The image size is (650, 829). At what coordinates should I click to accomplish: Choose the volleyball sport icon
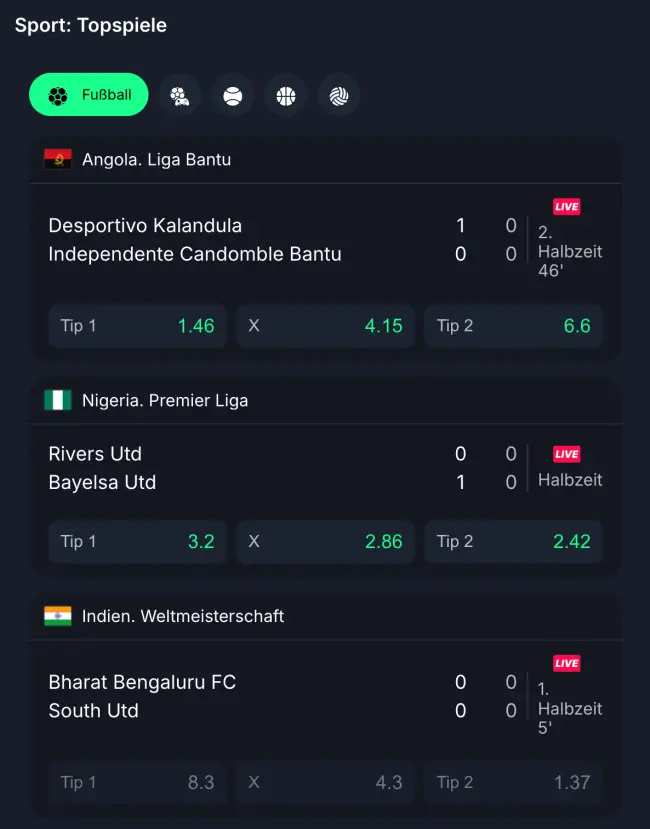click(x=338, y=95)
